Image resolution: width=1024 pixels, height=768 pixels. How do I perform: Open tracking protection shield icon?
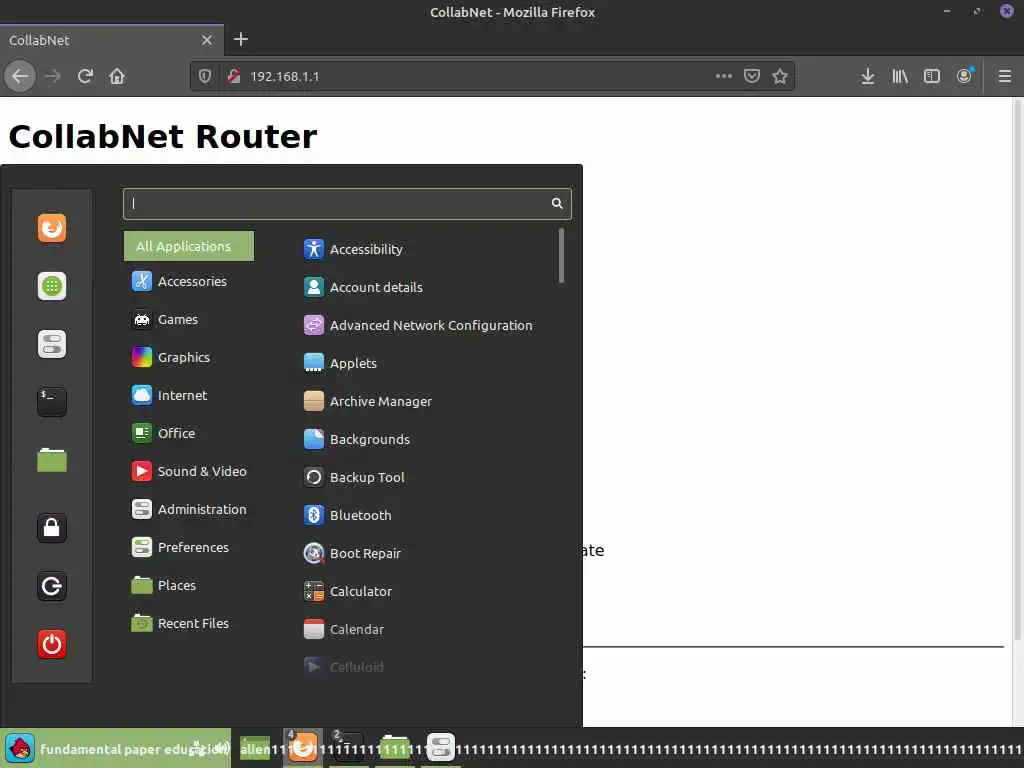click(x=205, y=76)
